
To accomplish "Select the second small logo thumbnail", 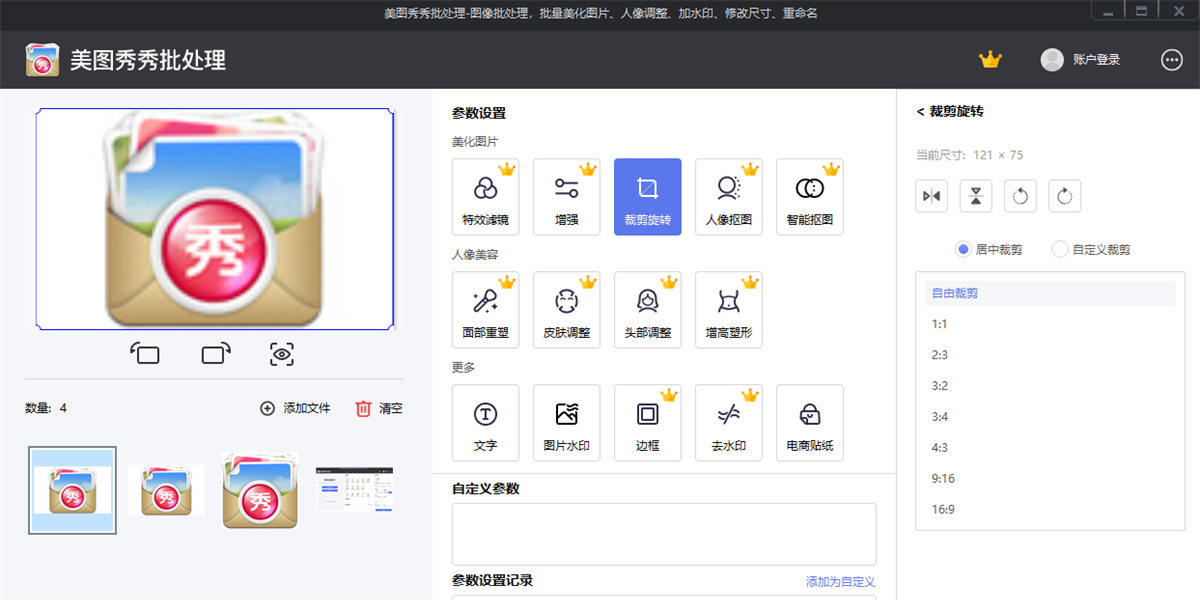I will pos(166,490).
